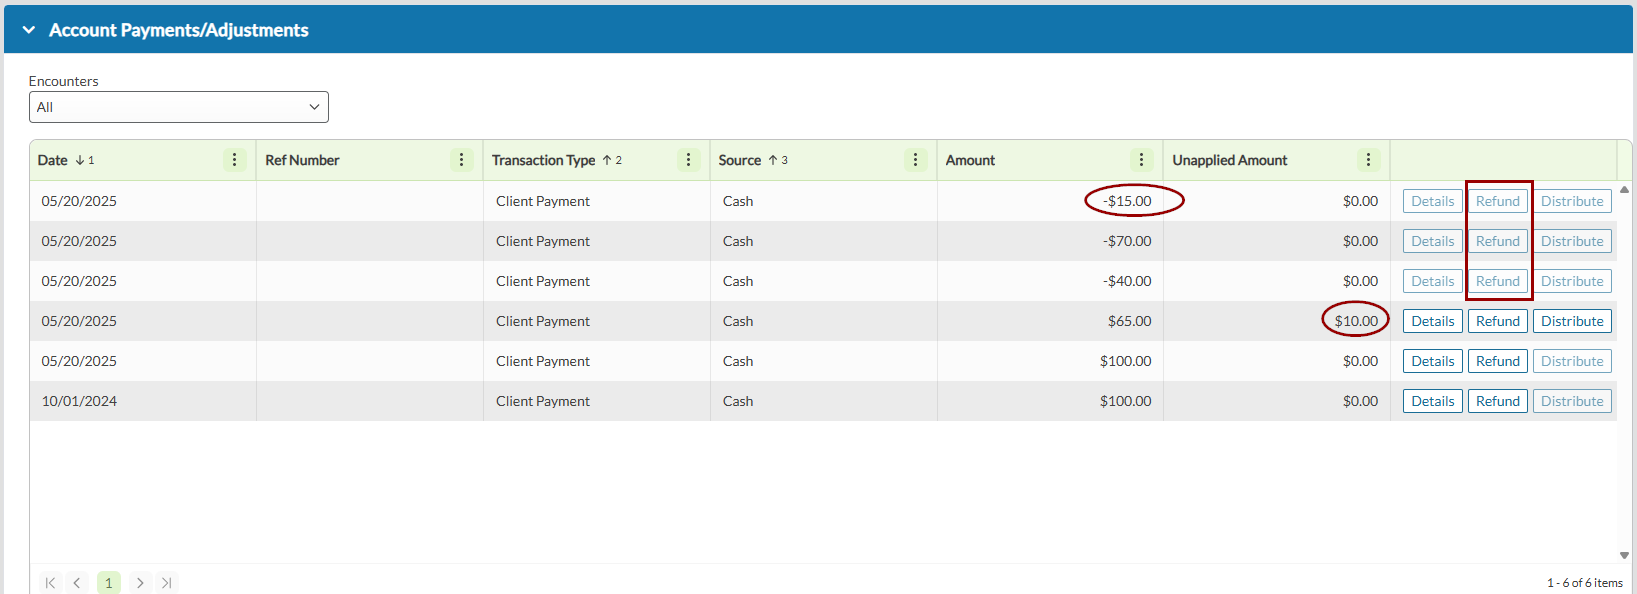Click Distribute for the $65.00 payment
Viewport: 1637px width, 594px height.
1572,321
